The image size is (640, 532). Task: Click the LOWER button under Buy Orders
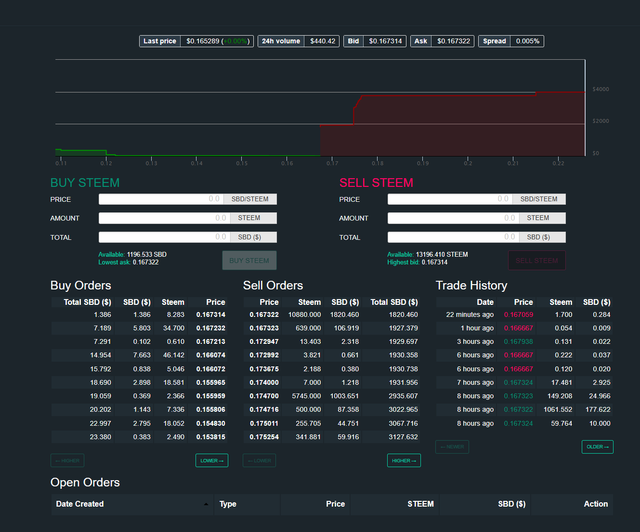[x=212, y=461]
